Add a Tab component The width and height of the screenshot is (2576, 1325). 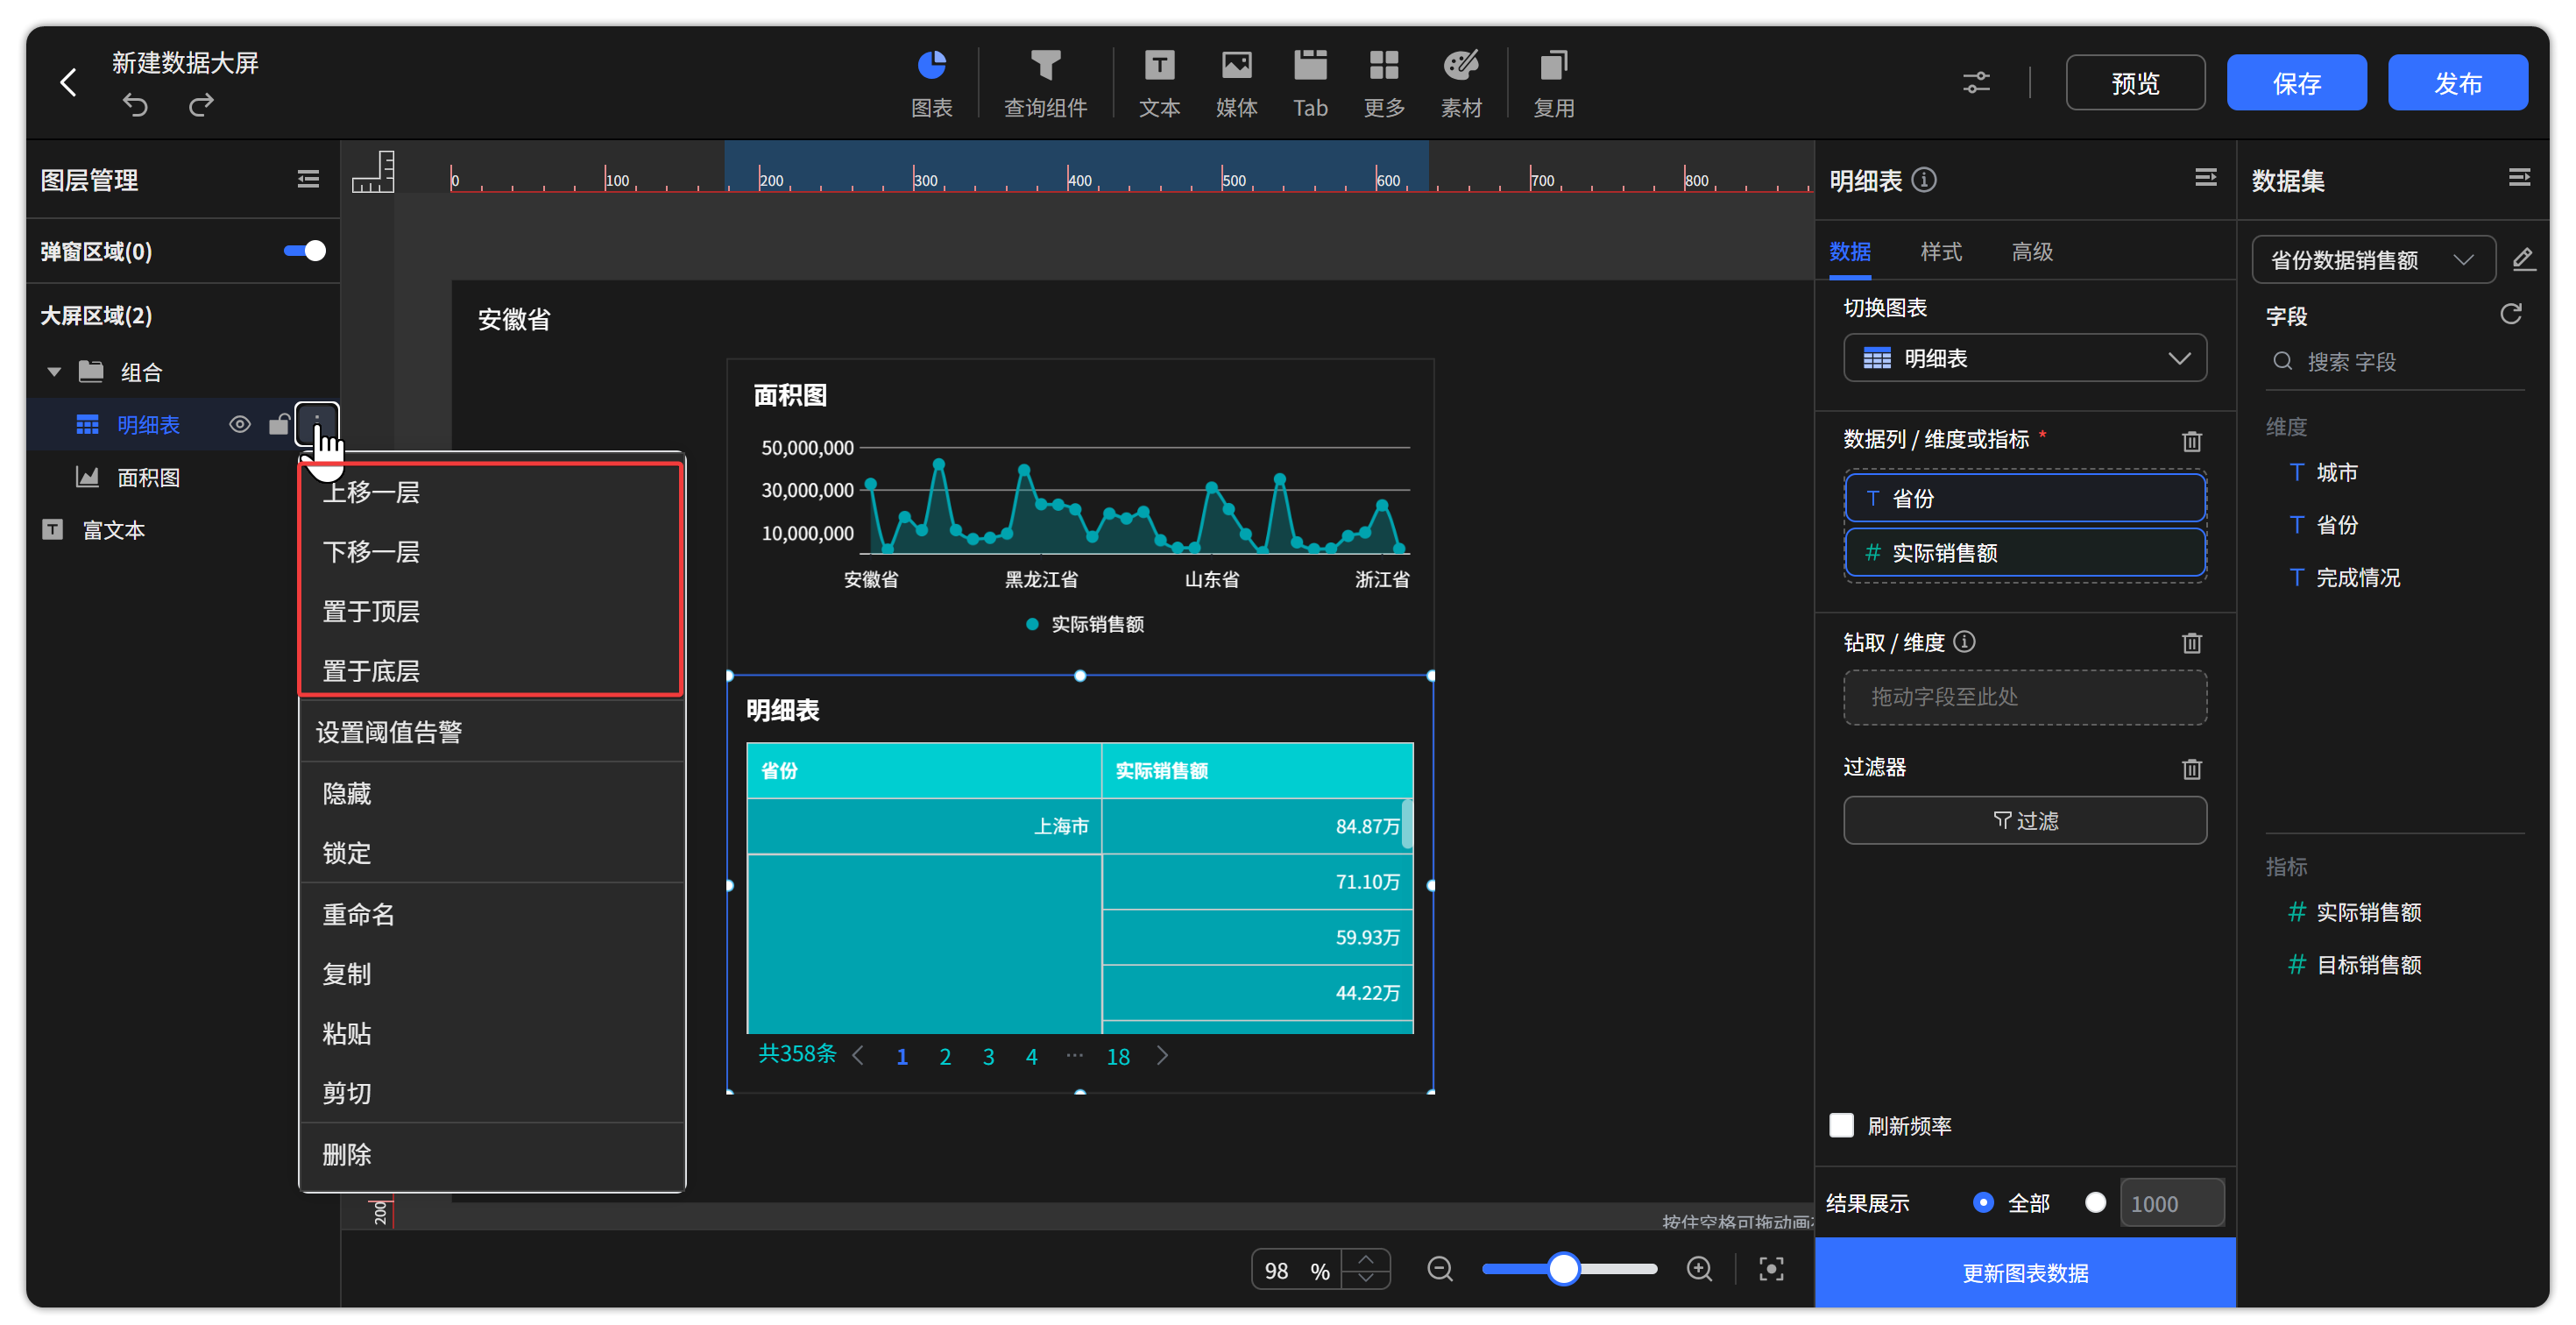(1310, 83)
